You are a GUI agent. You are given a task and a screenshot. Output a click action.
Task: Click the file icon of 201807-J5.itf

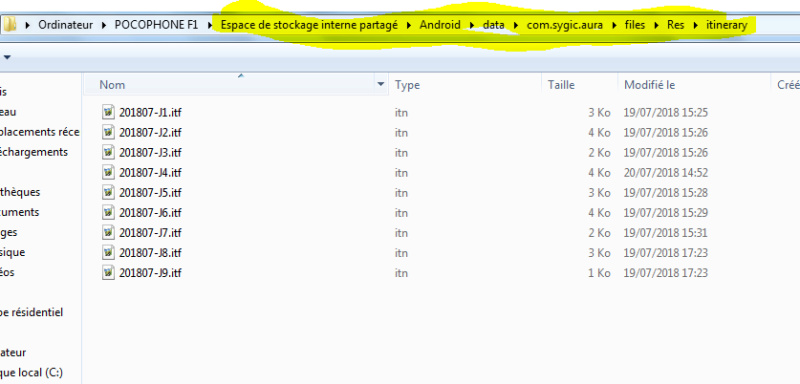(108, 192)
